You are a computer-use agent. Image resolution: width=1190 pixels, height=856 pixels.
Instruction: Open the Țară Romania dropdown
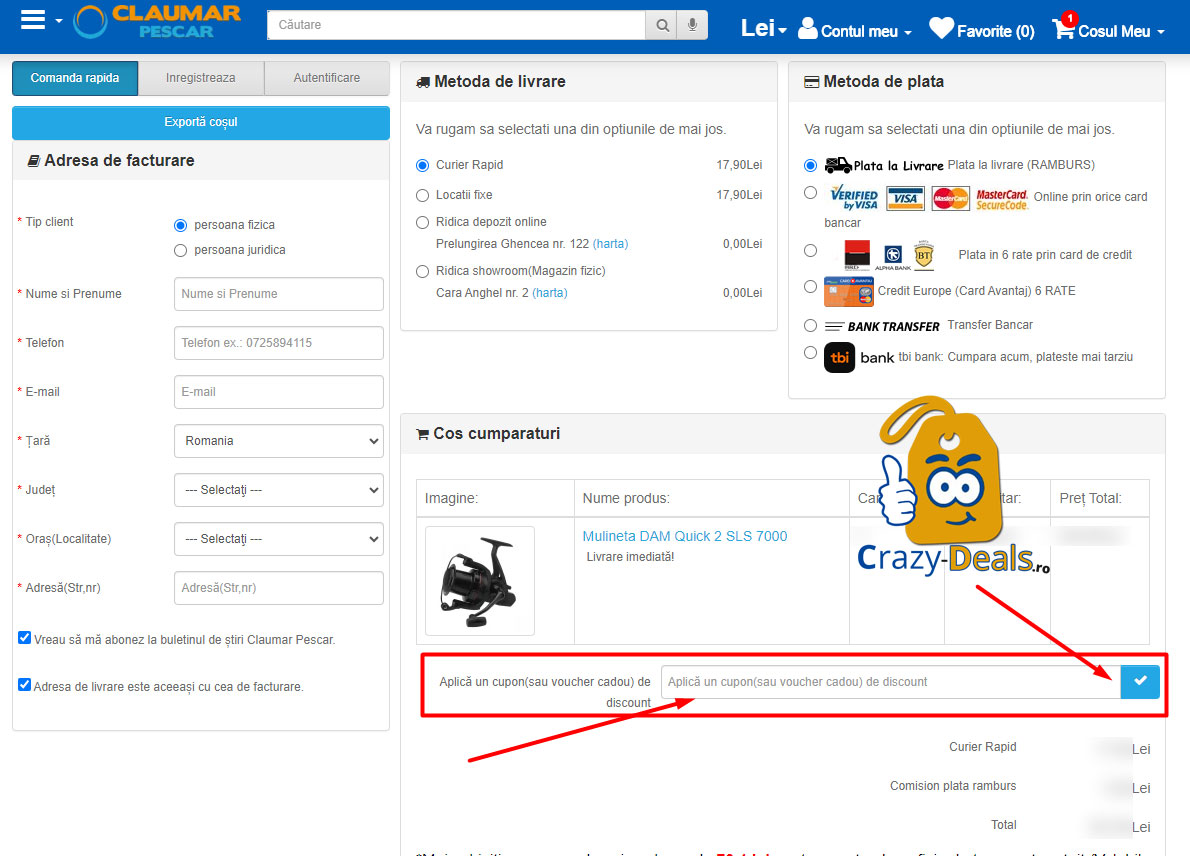click(279, 441)
